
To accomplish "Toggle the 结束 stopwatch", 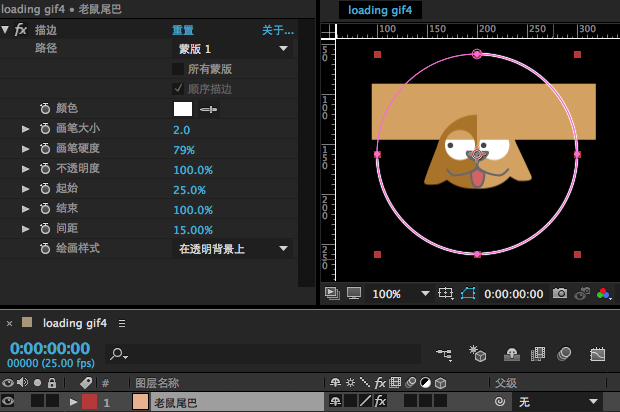I will tap(45, 208).
